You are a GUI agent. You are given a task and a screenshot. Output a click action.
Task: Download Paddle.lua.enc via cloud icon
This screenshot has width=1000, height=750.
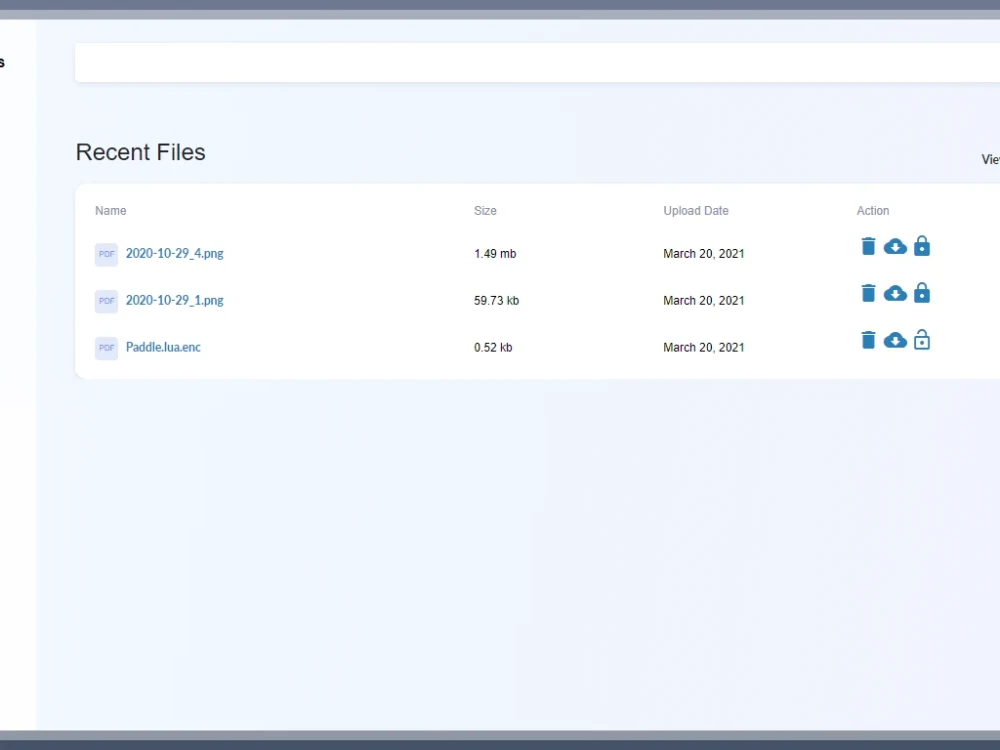coord(895,340)
